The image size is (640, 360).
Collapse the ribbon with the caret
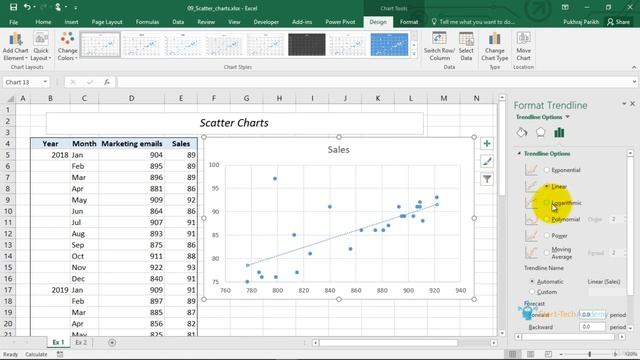(633, 67)
